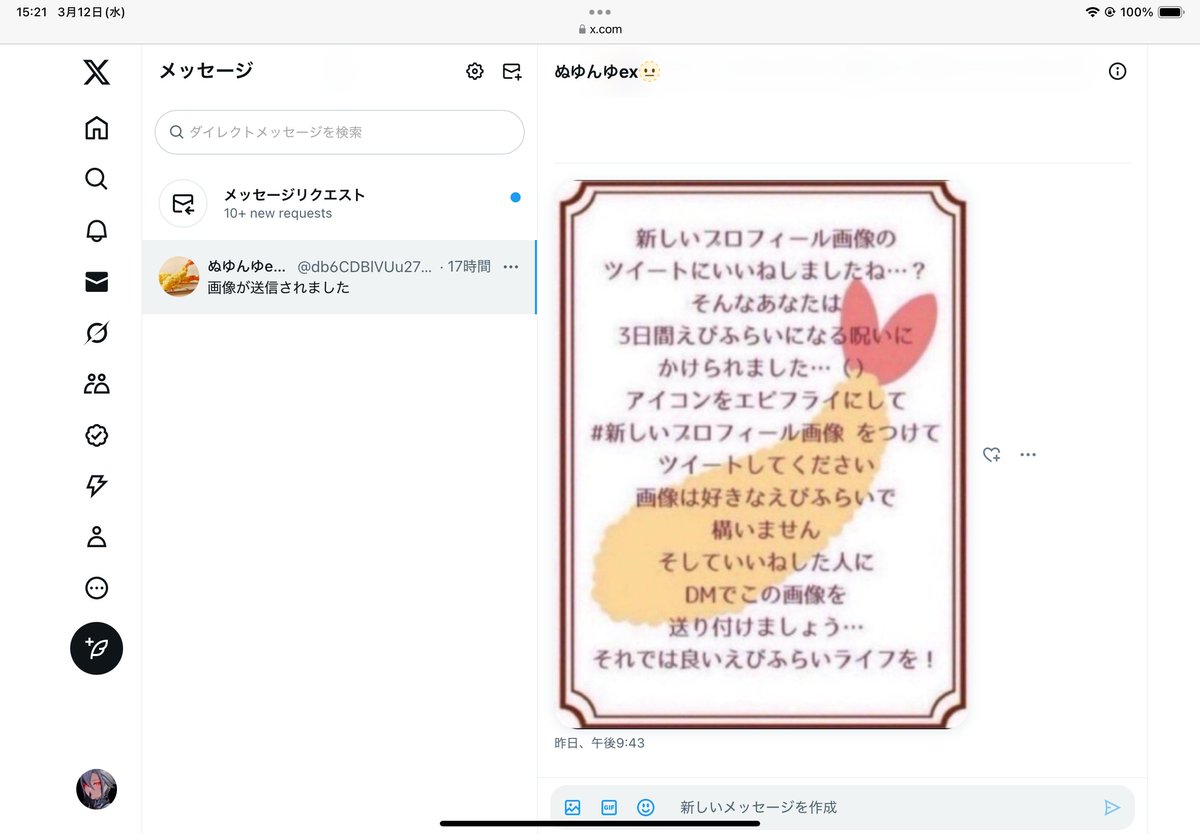1200x834 pixels.
Task: Toggle a heart reaction on the ebi-furai image
Action: 991,454
